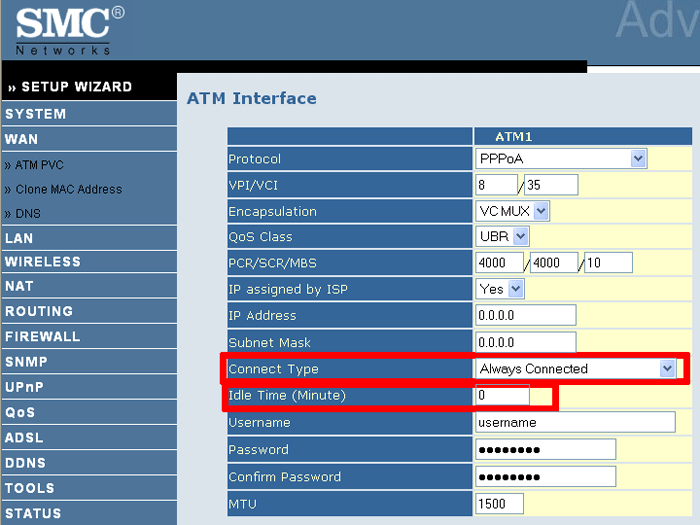Select the ATM PVC submenu link
Screen dimensions: 700x525
(x=39, y=165)
